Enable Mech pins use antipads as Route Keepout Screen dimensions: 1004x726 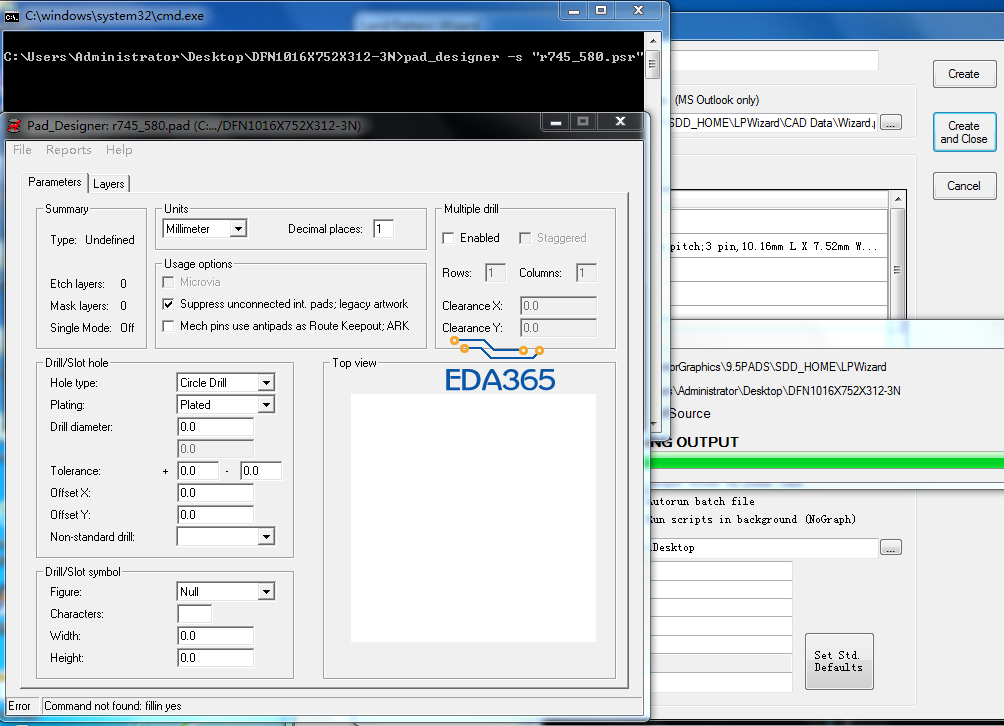coord(168,327)
